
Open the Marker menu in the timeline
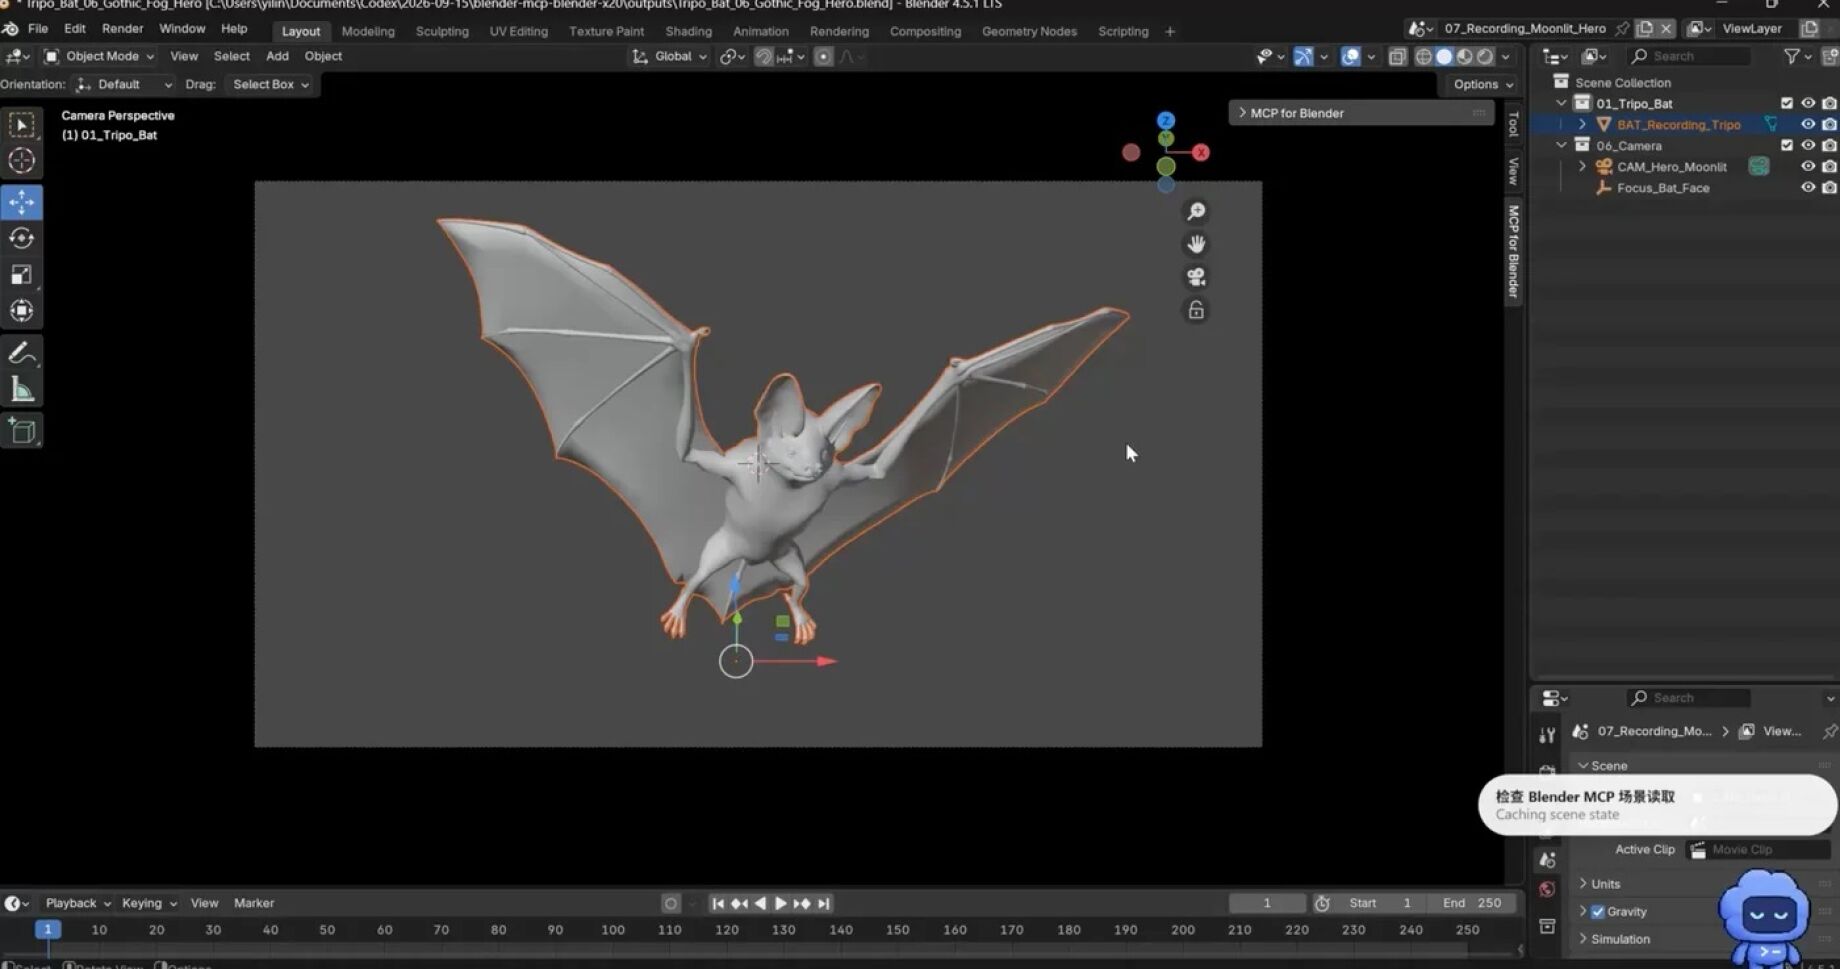pyautogui.click(x=254, y=903)
